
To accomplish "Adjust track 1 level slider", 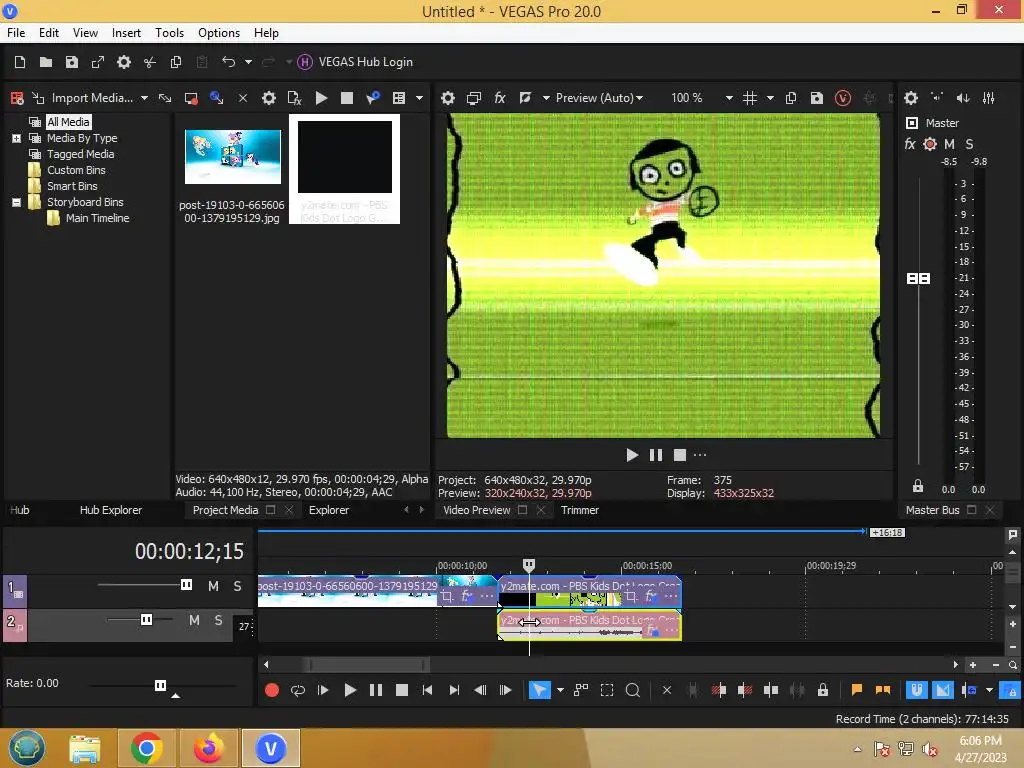I will (x=186, y=584).
